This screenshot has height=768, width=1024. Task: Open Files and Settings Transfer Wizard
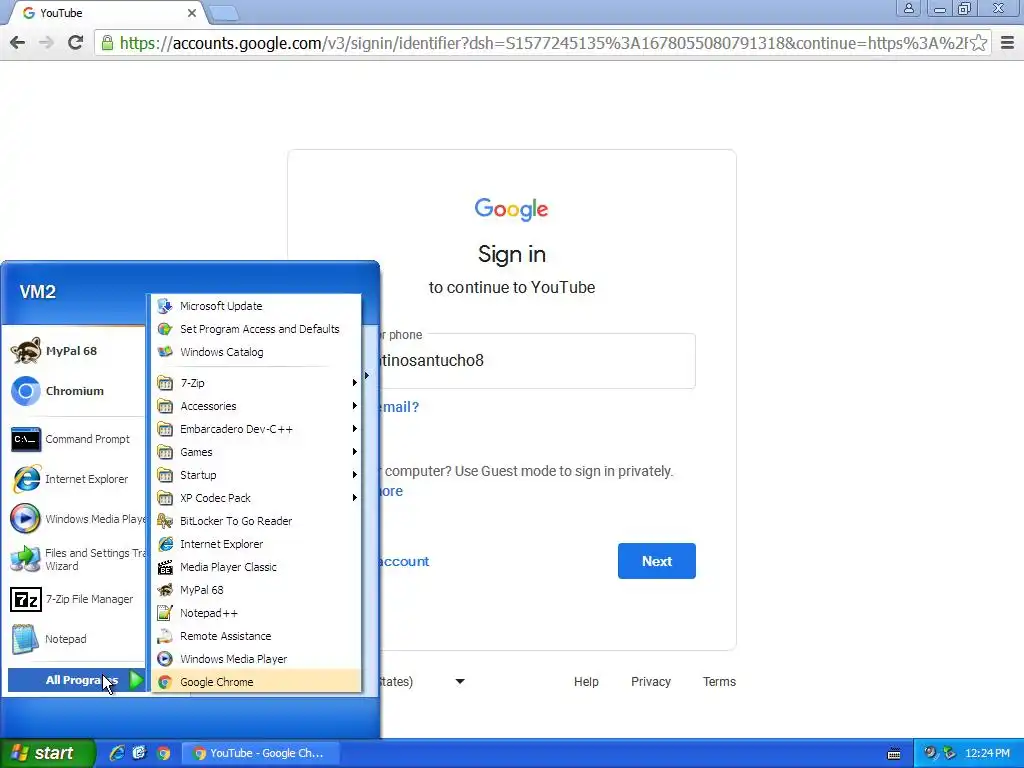coord(76,559)
